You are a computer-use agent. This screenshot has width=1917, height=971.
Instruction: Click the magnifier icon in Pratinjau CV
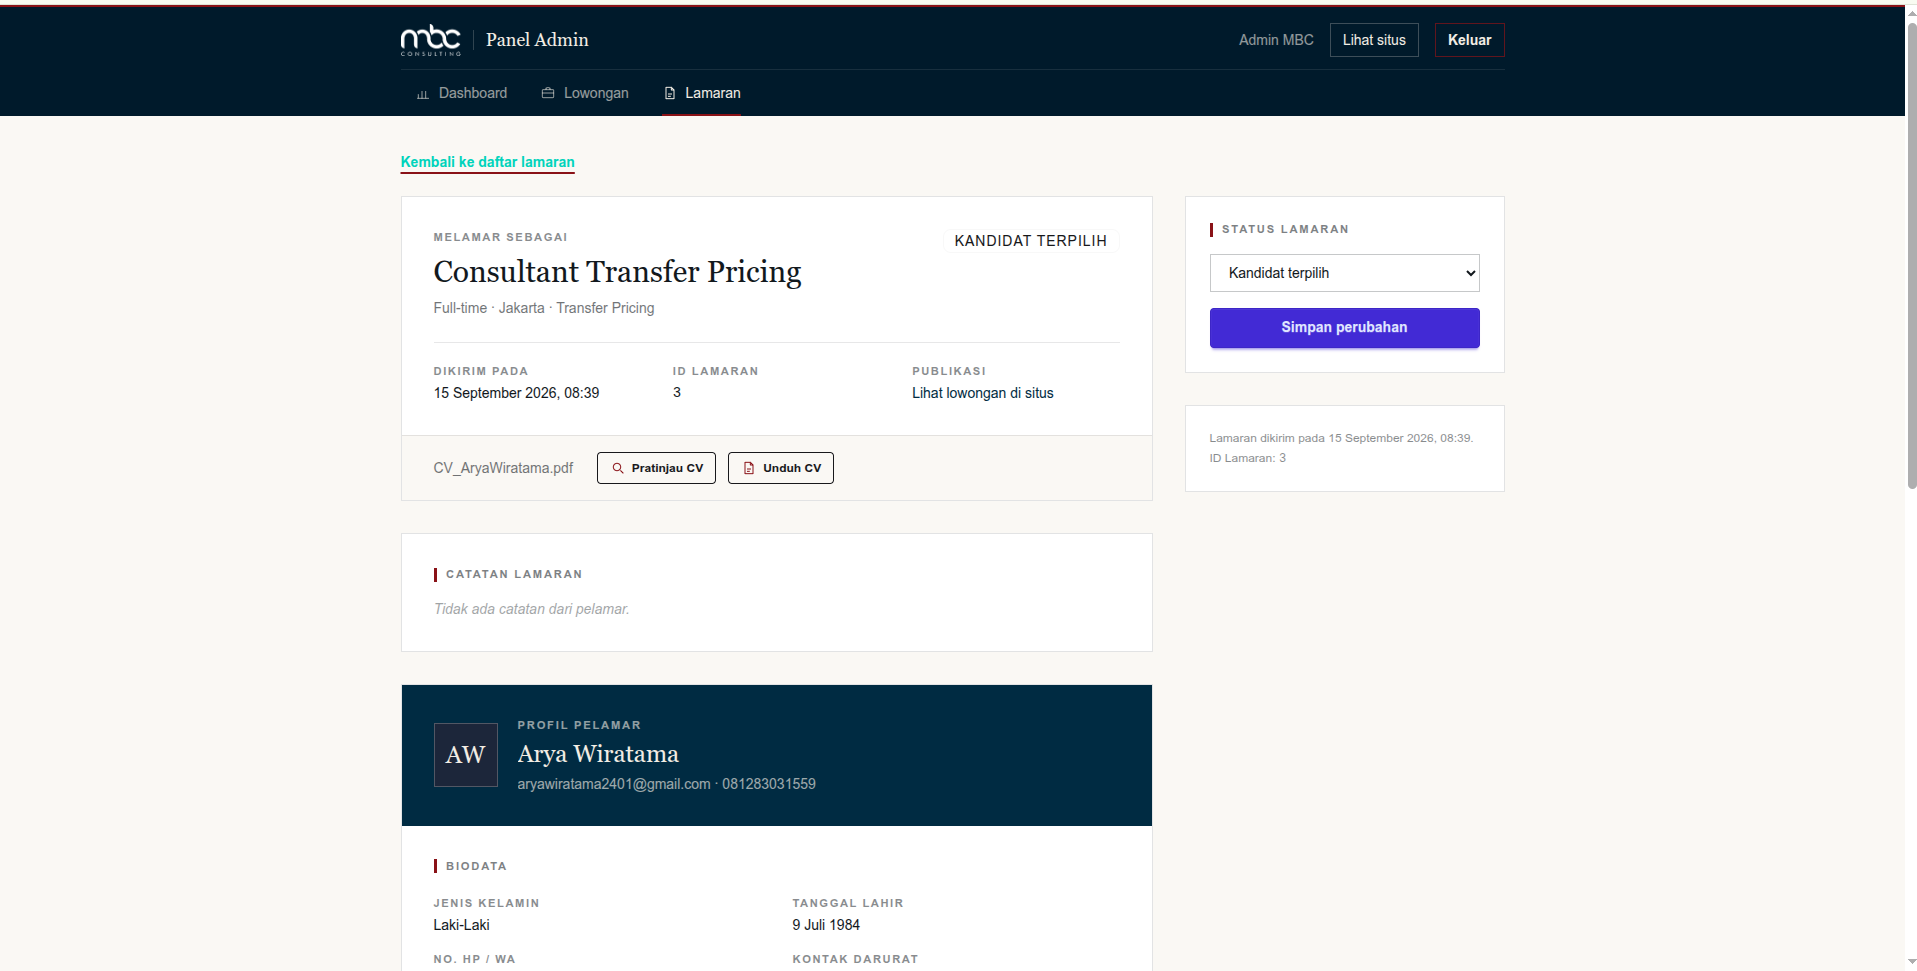(x=618, y=468)
